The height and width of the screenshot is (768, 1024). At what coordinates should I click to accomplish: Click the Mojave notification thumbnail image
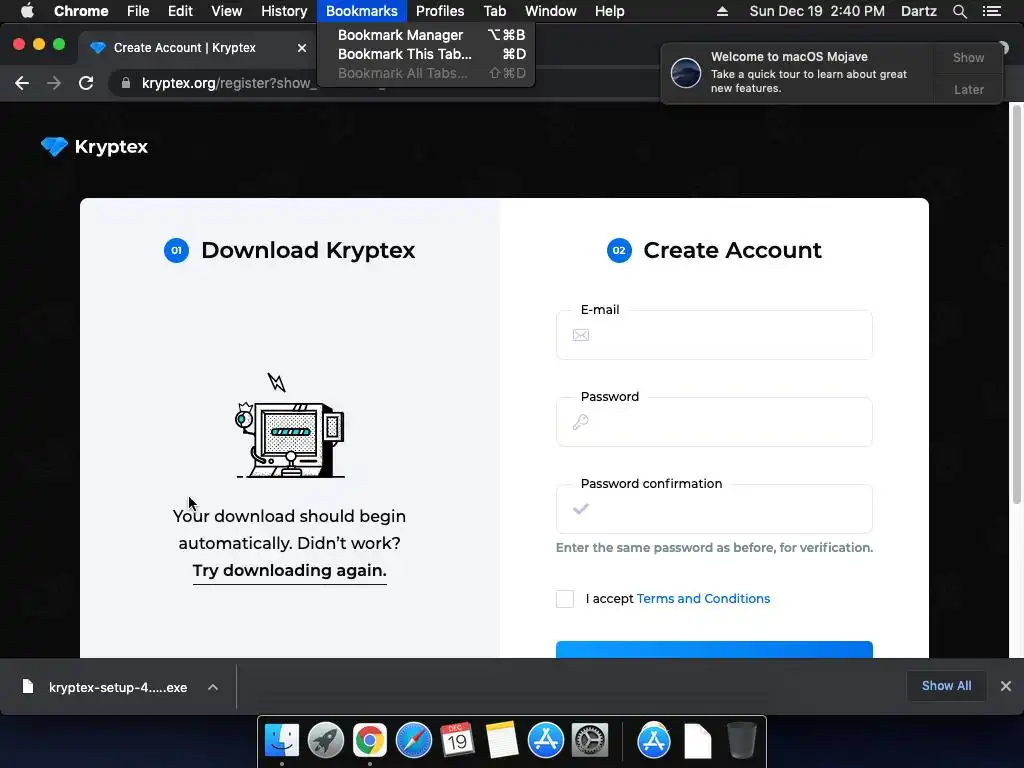pos(686,72)
